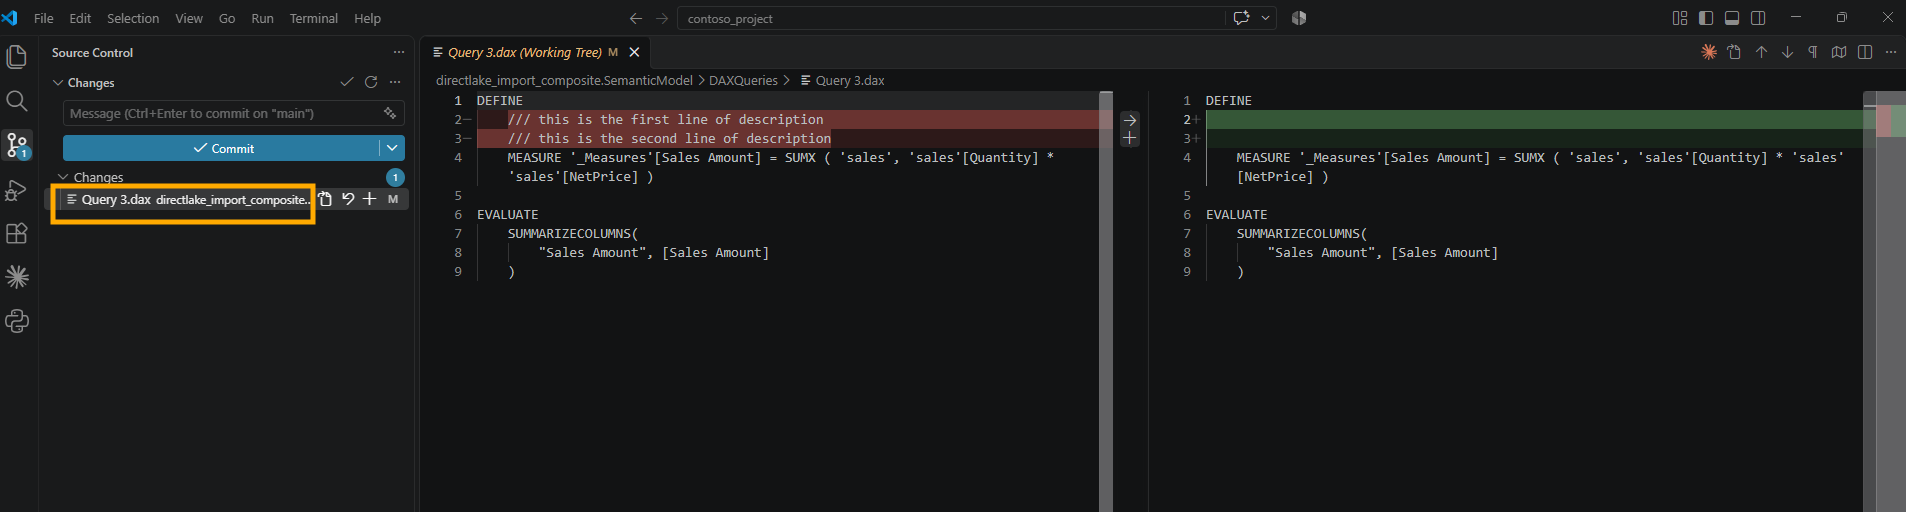Open the Explorer view in activity bar
The width and height of the screenshot is (1906, 512).
click(x=17, y=57)
